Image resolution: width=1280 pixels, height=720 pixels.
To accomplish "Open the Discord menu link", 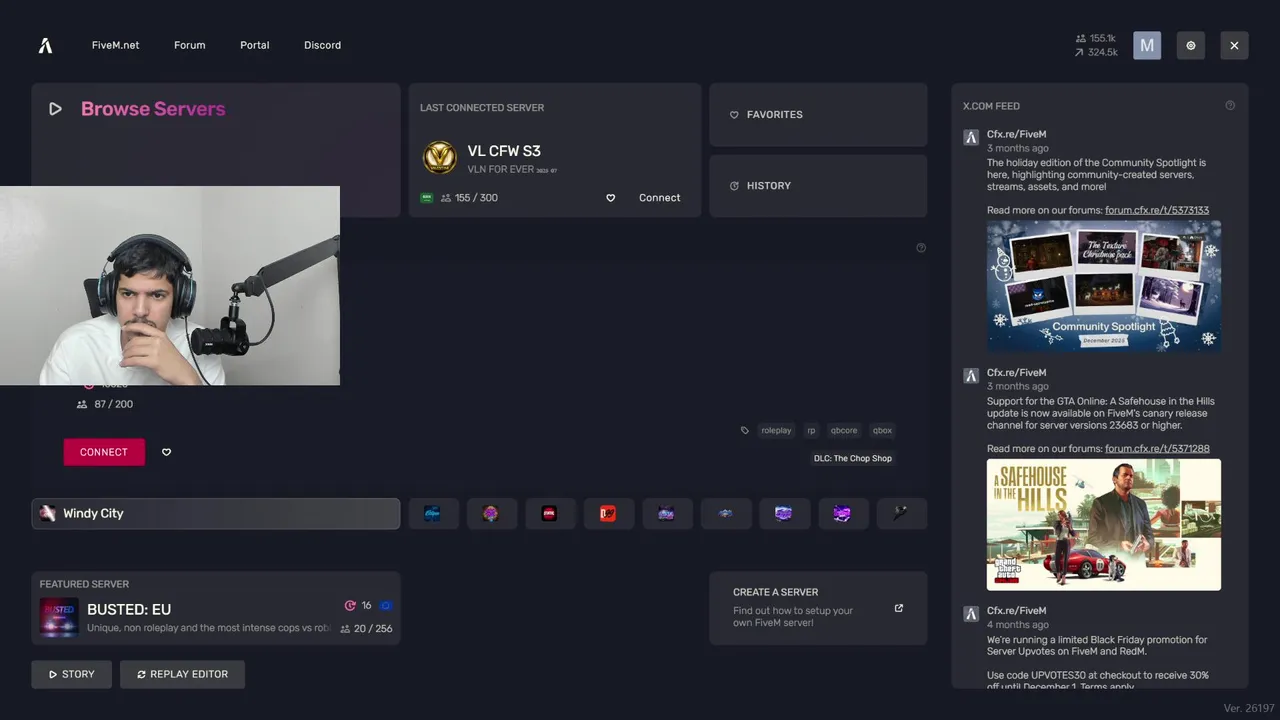I will tap(322, 45).
